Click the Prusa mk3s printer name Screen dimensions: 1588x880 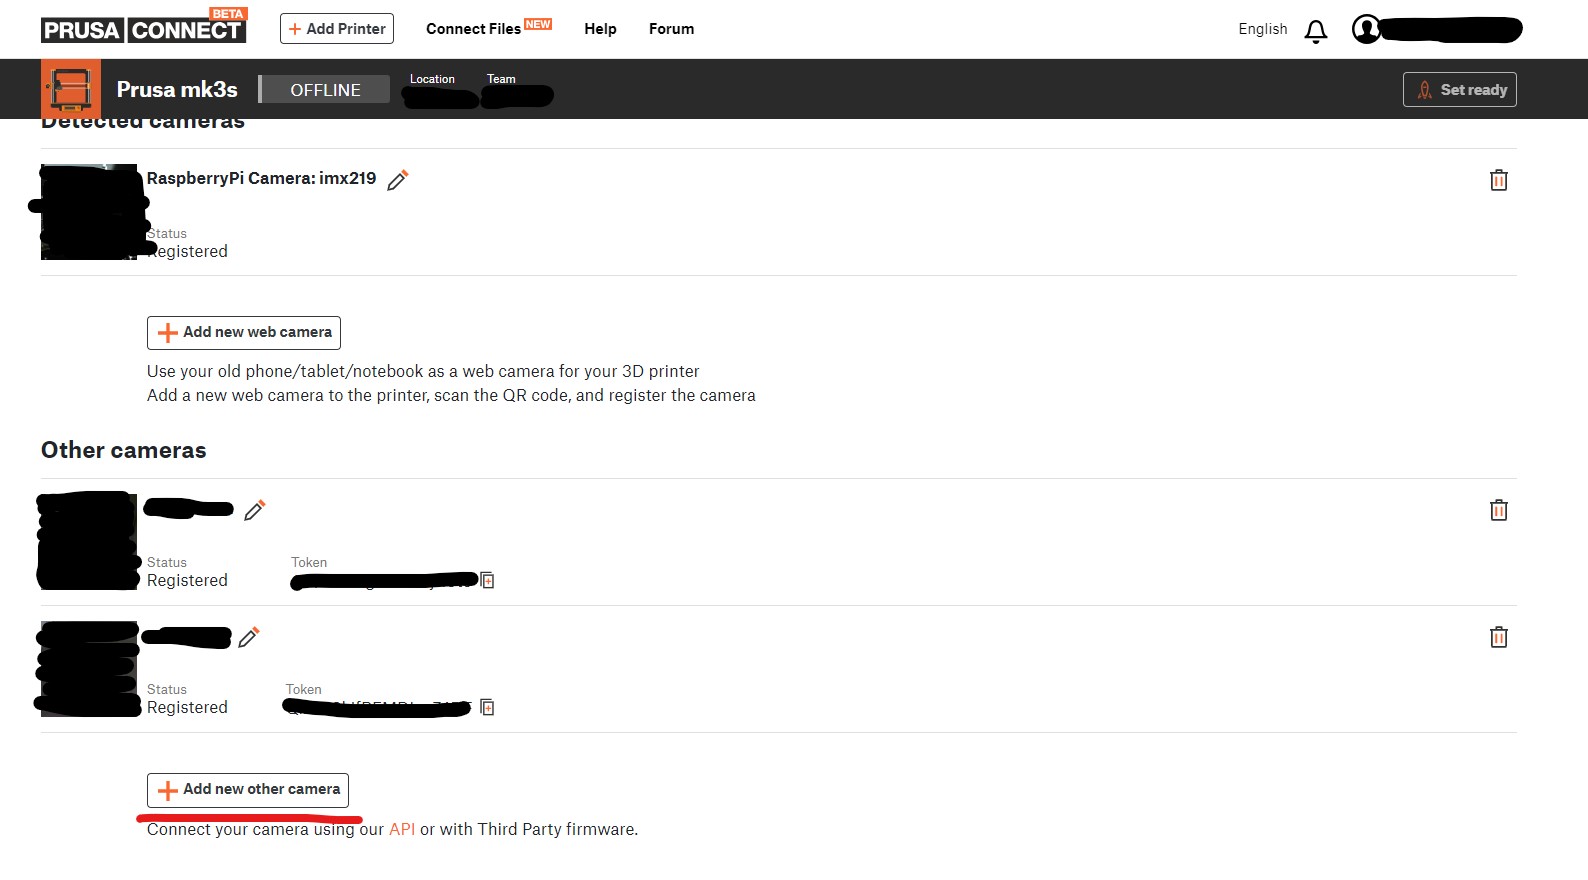tap(177, 90)
